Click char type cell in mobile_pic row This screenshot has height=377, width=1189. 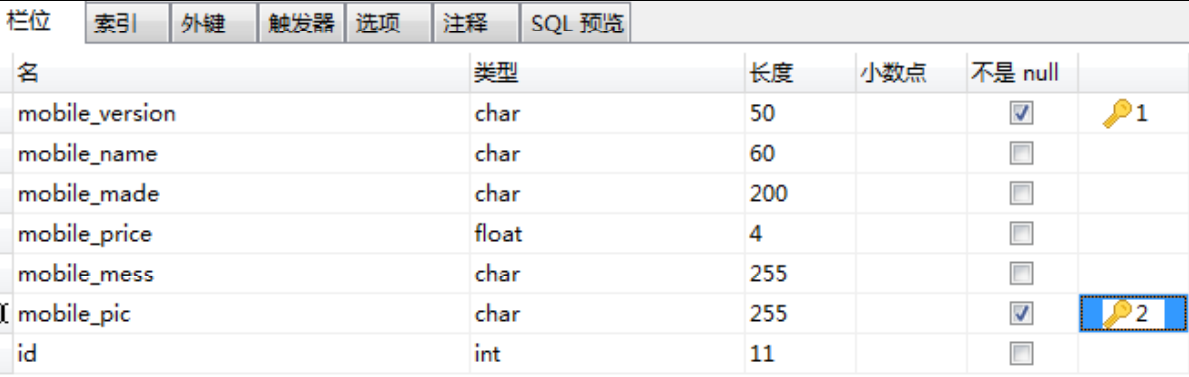[x=606, y=314]
